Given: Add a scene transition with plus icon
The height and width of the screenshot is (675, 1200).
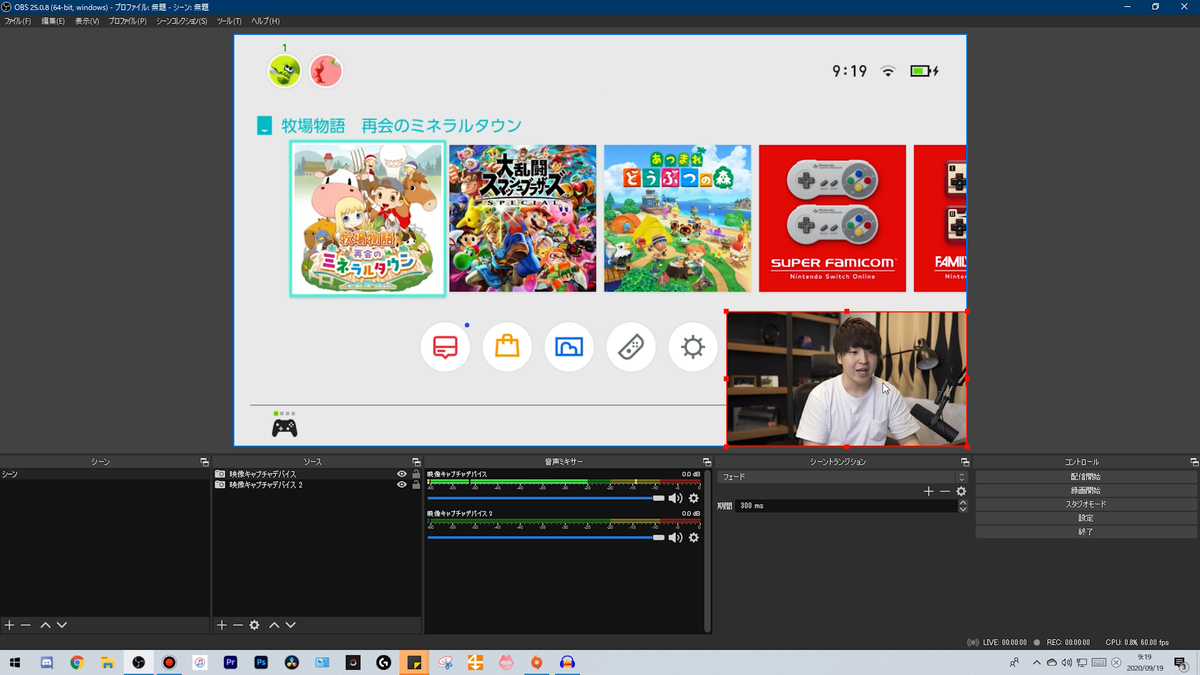Looking at the screenshot, I should 928,491.
